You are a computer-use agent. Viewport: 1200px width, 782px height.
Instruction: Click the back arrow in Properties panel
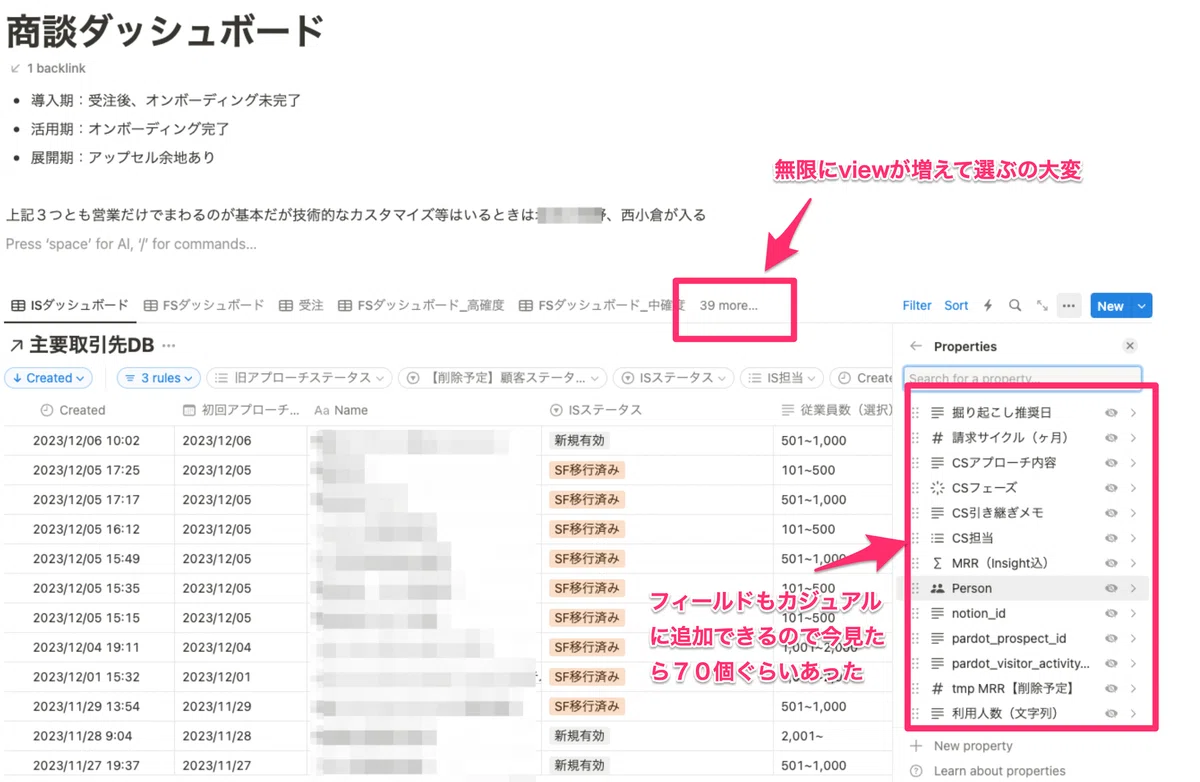click(x=916, y=346)
